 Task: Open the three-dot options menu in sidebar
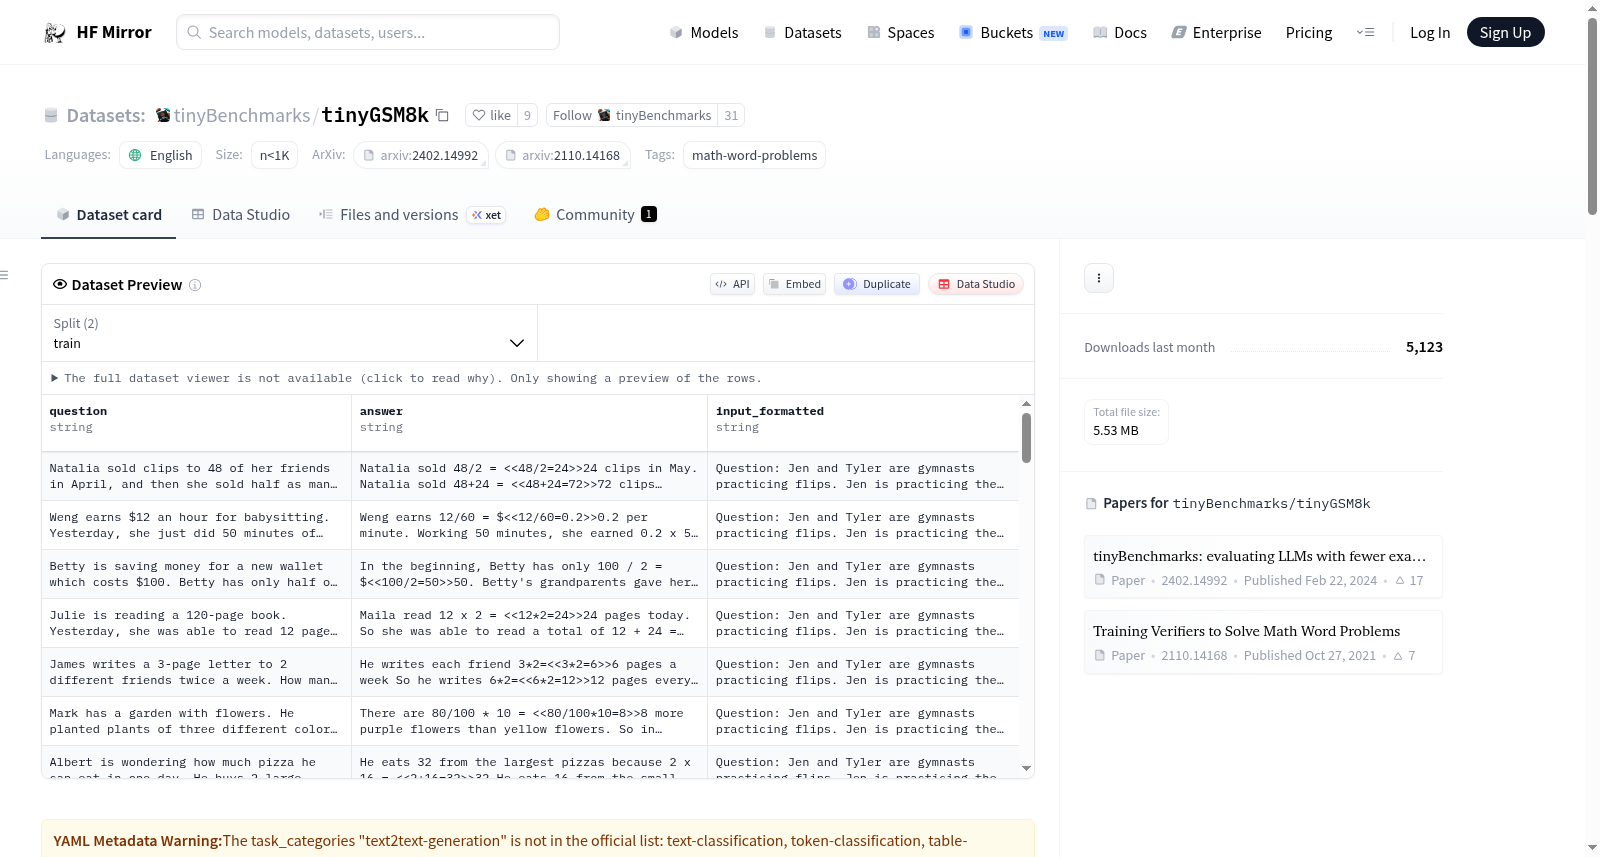click(x=1099, y=278)
